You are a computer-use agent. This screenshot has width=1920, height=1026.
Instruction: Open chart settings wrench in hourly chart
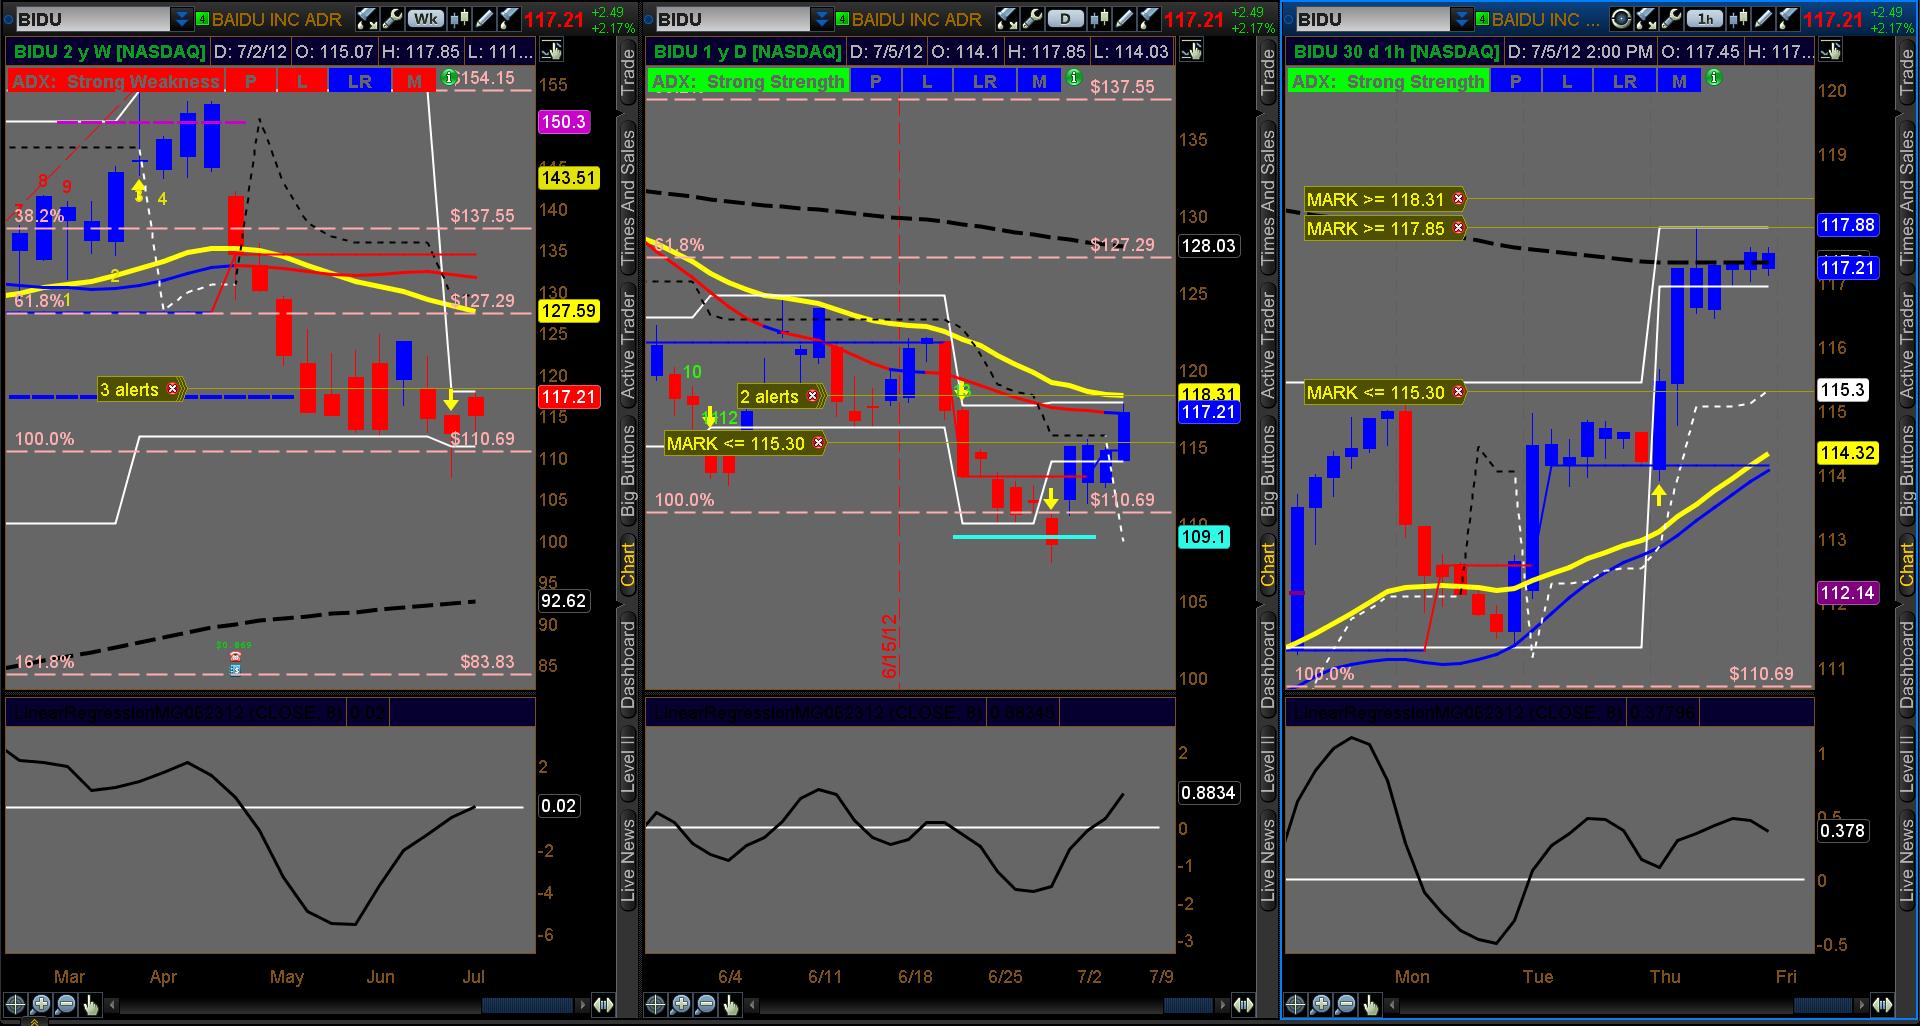[1672, 19]
